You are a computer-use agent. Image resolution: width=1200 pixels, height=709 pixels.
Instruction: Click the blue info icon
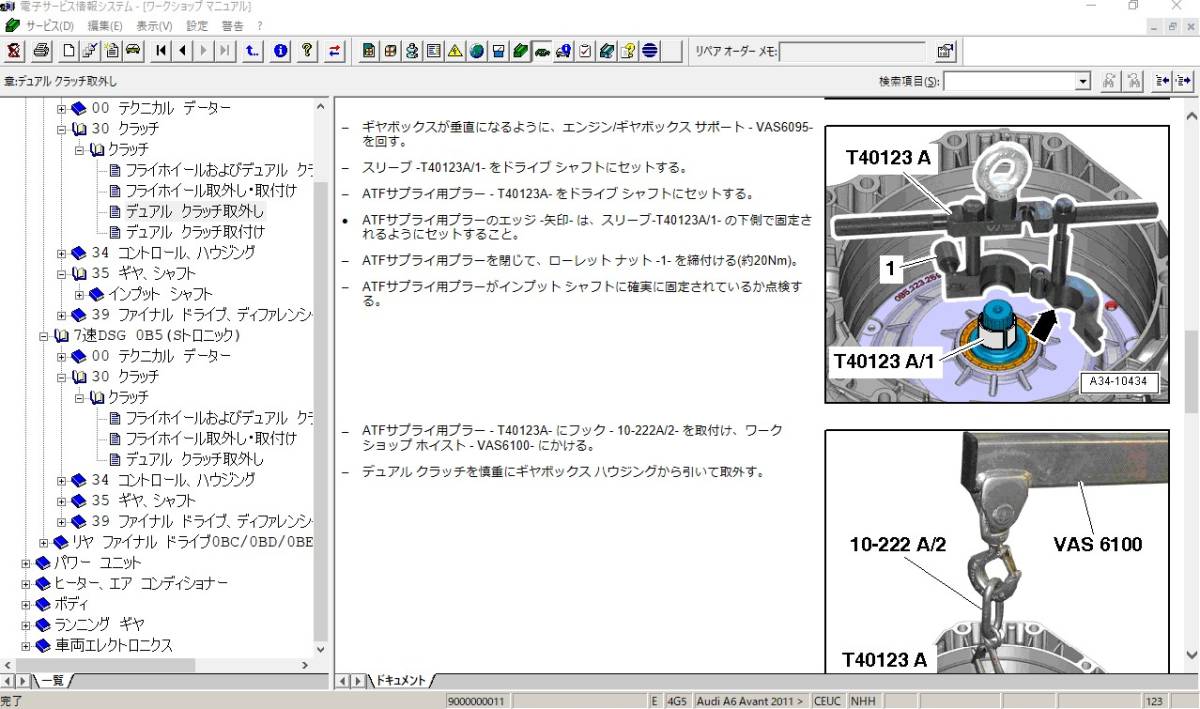[279, 51]
